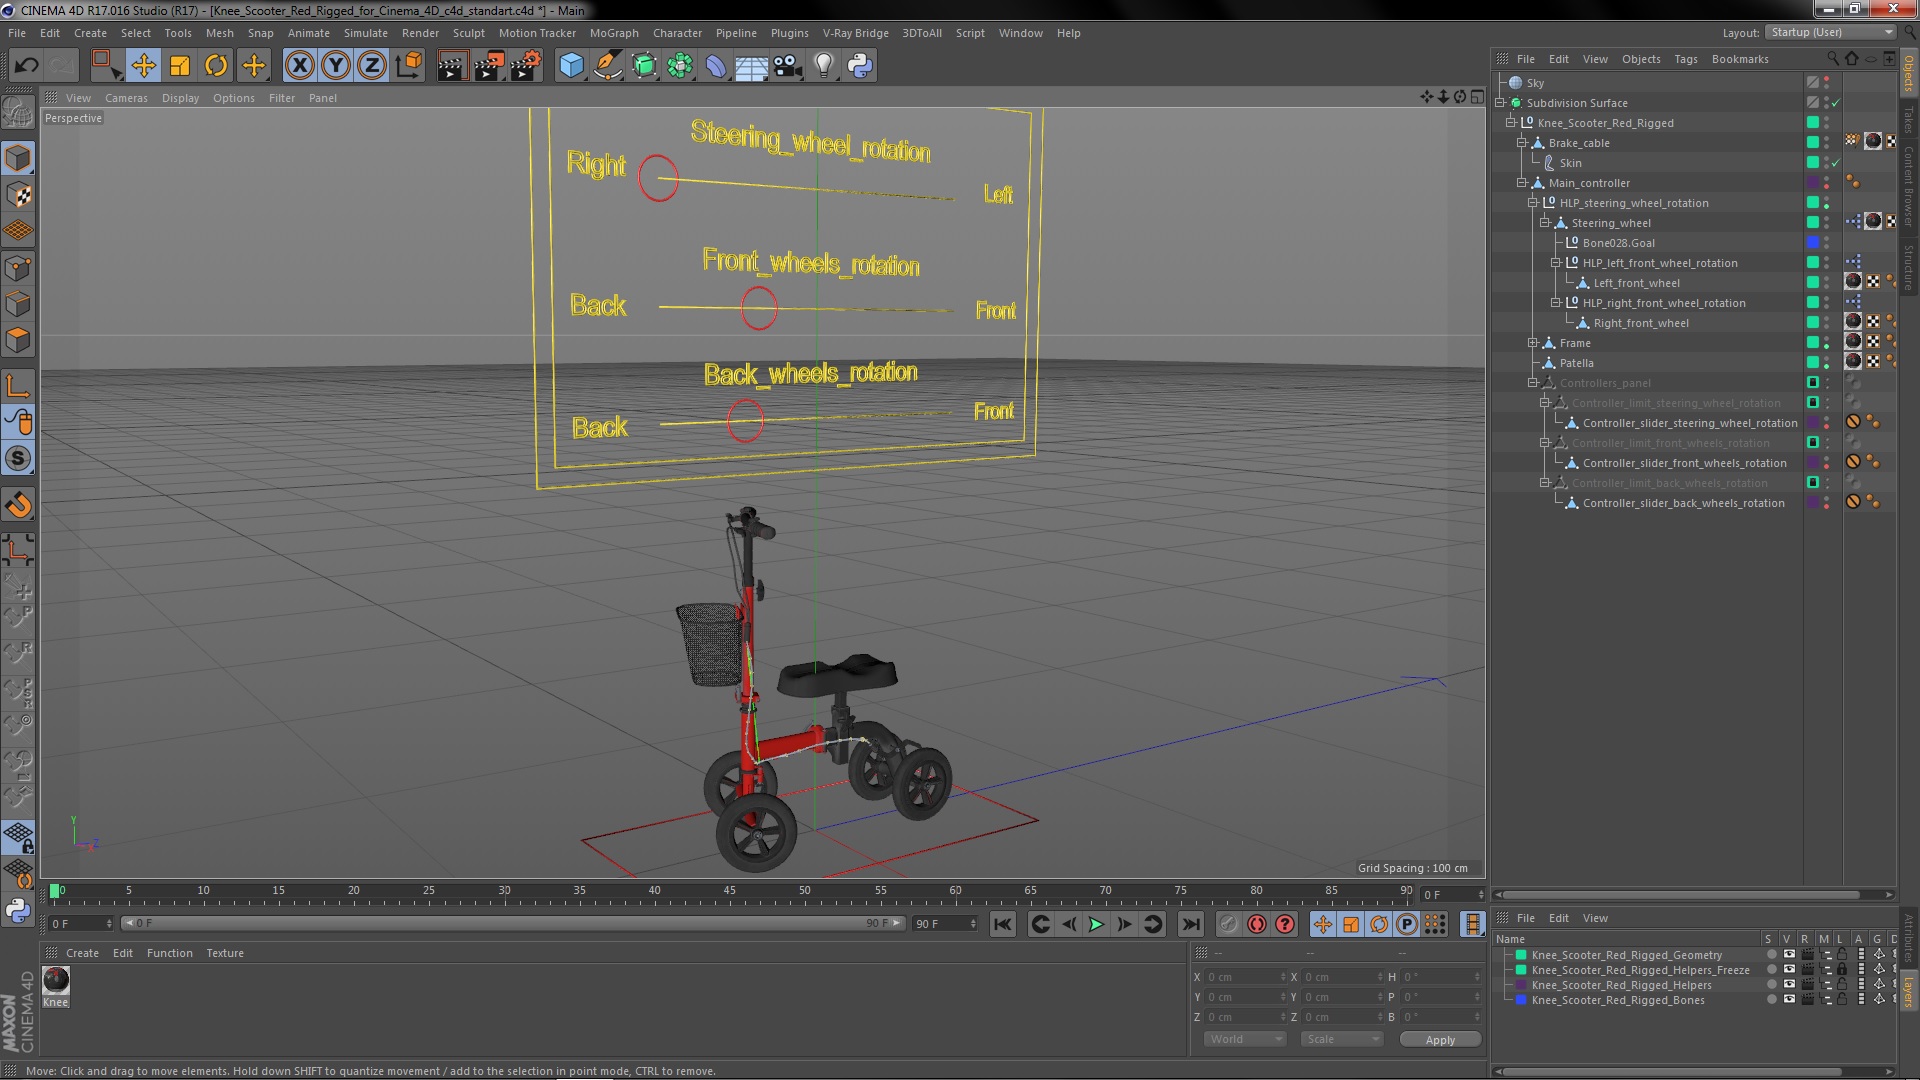Image resolution: width=1920 pixels, height=1080 pixels.
Task: Open the MoGraph menu
Action: tap(614, 33)
